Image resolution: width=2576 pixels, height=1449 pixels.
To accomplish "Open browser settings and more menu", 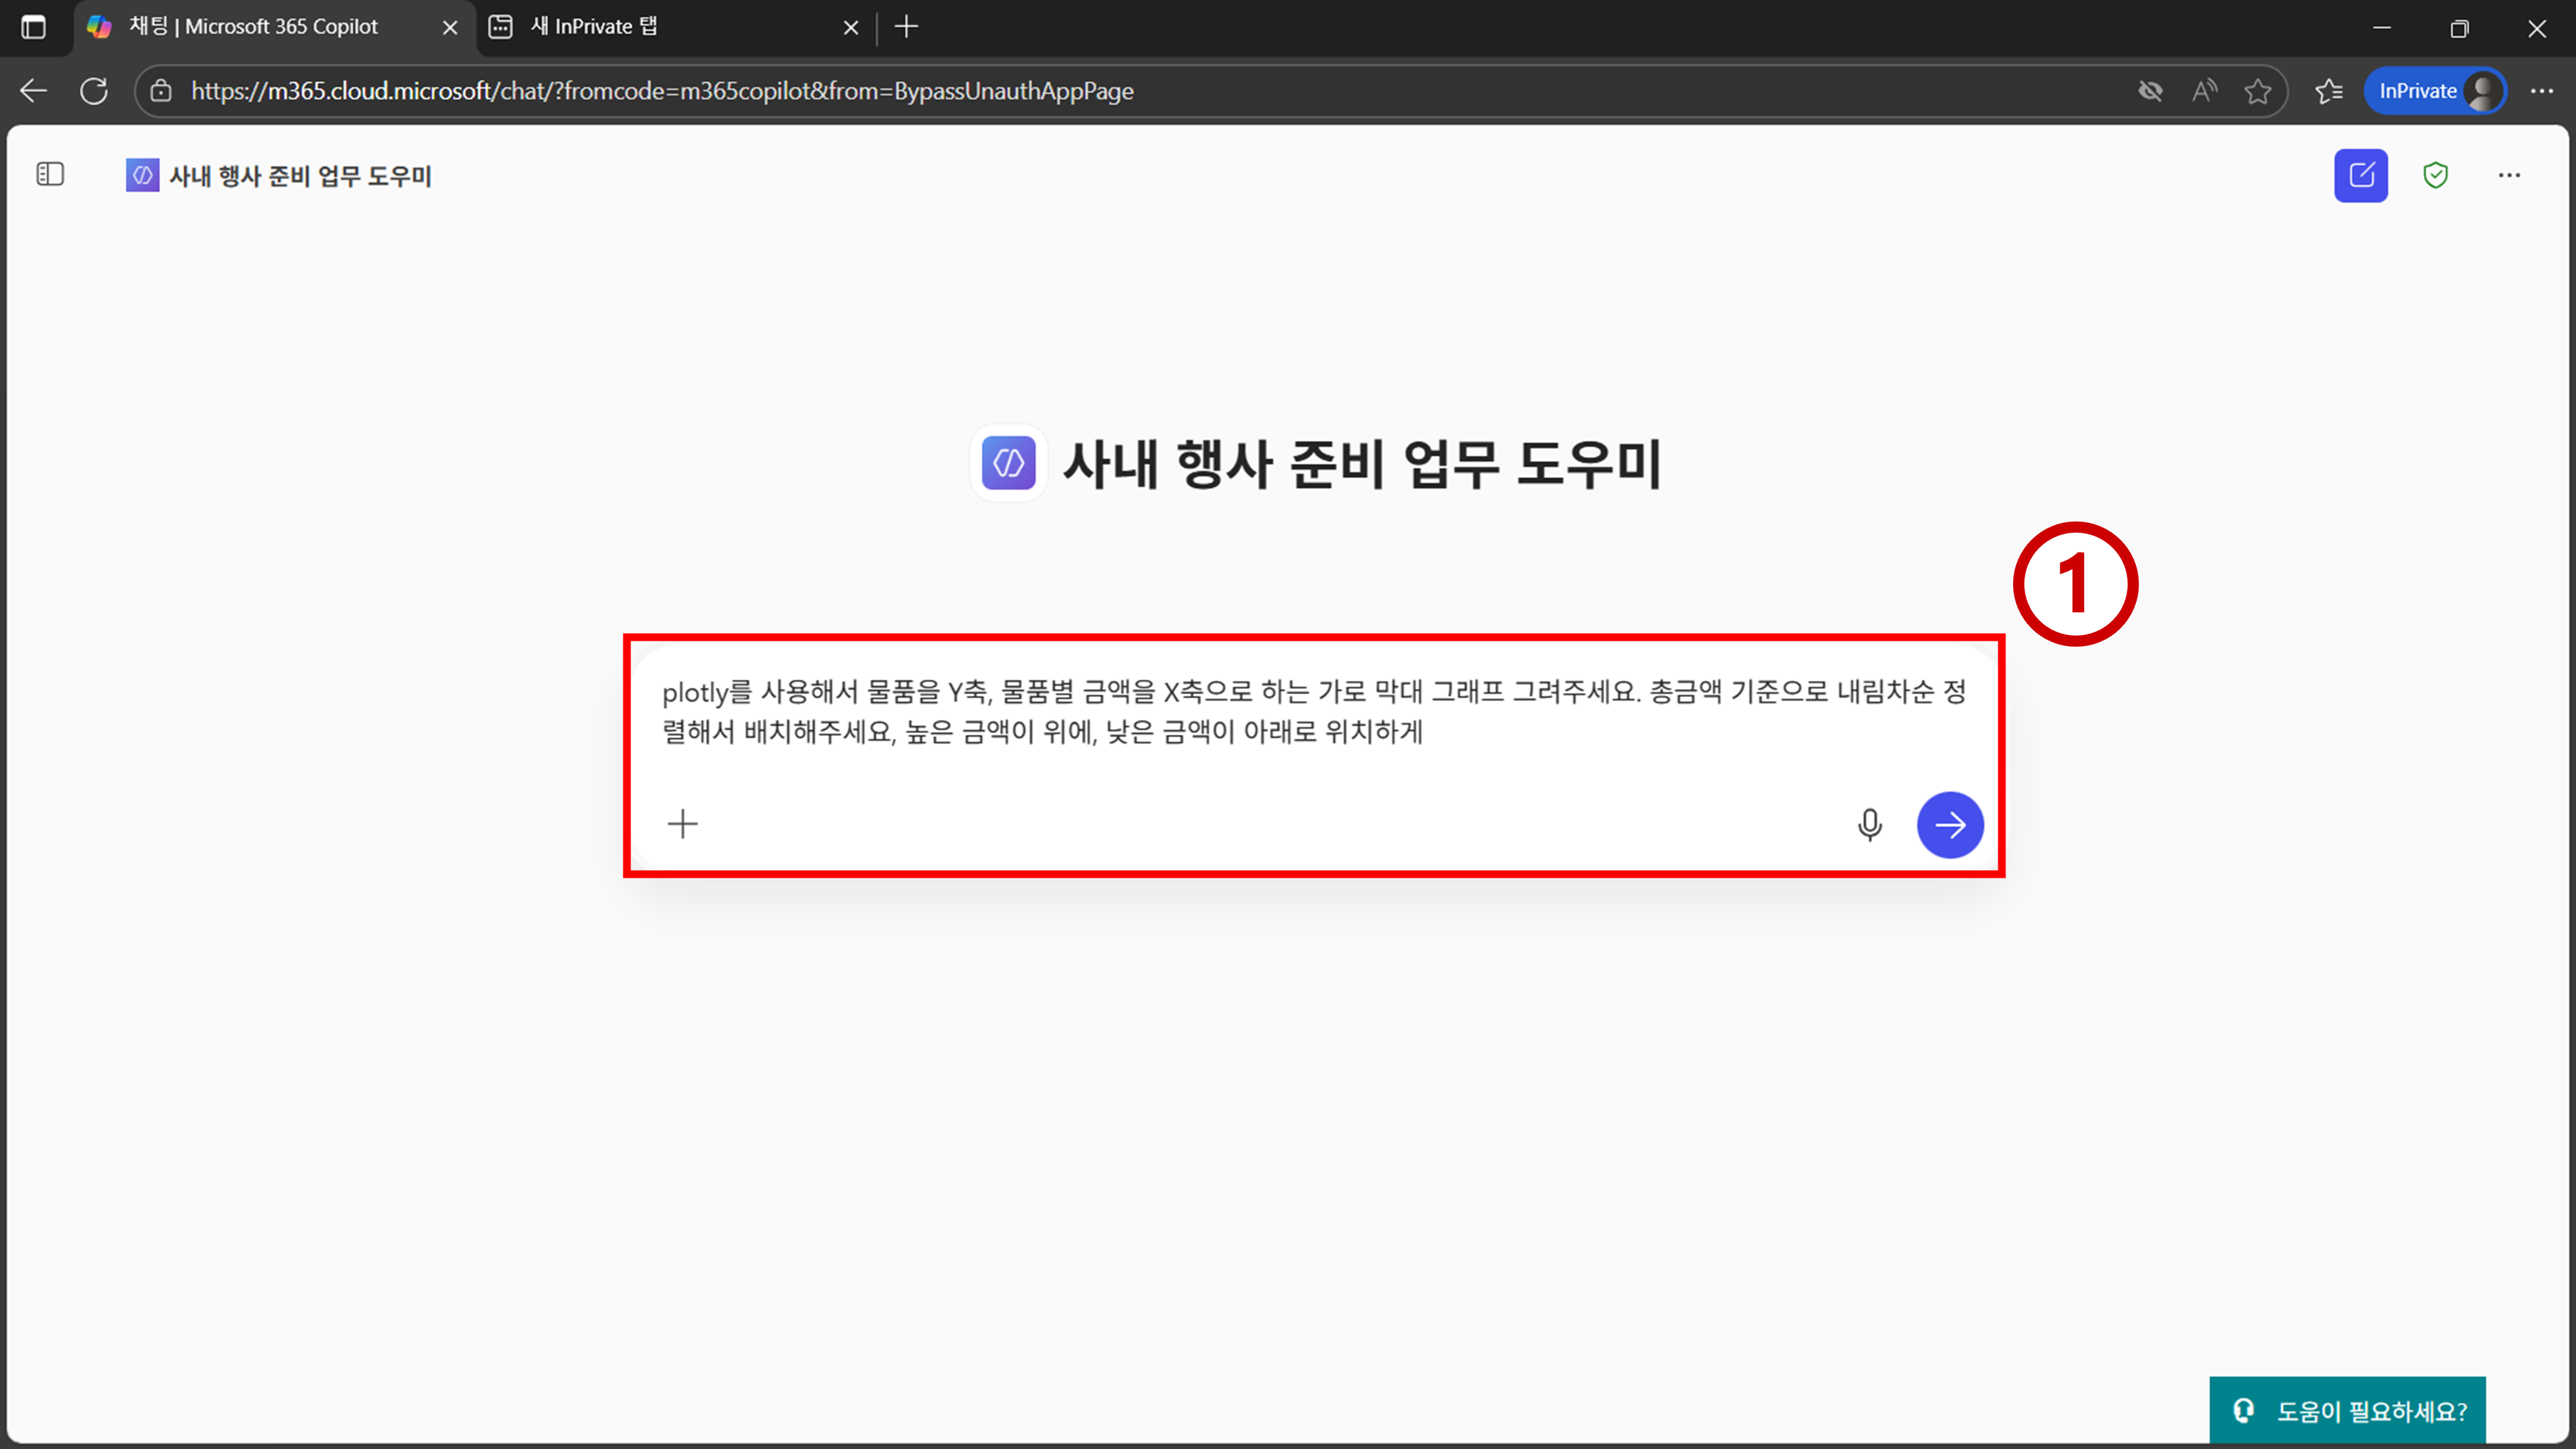I will (2541, 91).
